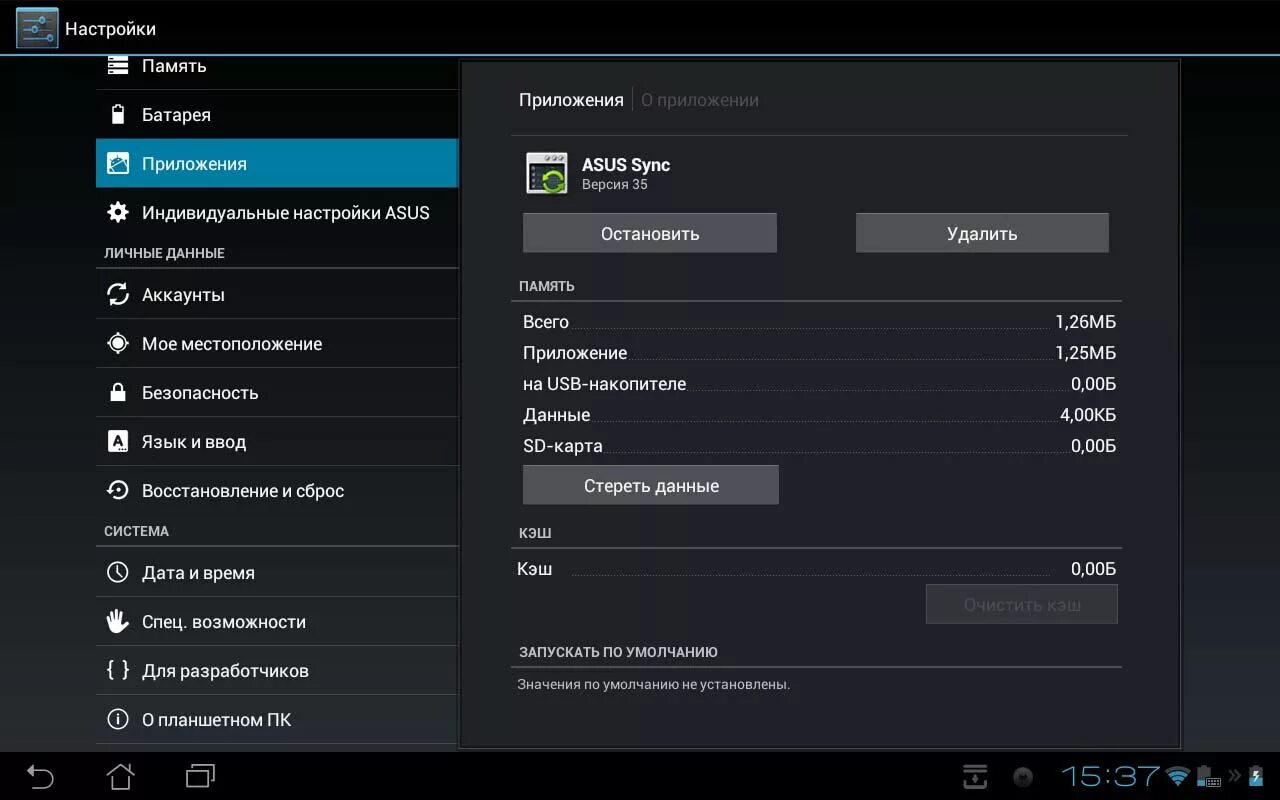Tap the info icon beside О планшетном ПК
1280x800 pixels.
pos(118,720)
